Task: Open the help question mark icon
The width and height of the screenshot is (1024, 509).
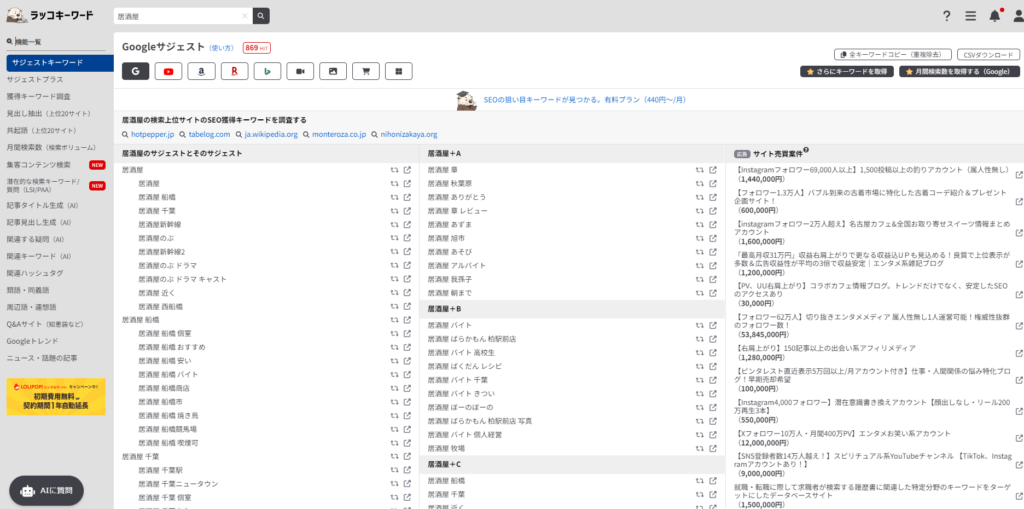Action: tap(947, 16)
